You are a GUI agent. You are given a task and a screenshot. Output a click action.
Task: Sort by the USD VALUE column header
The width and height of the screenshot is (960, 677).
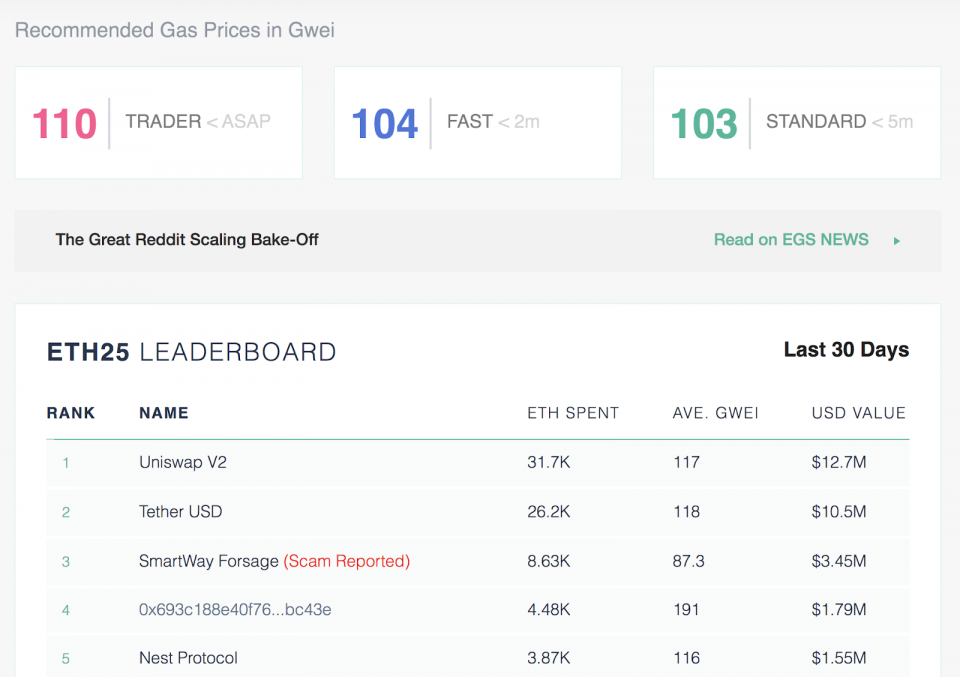point(858,413)
